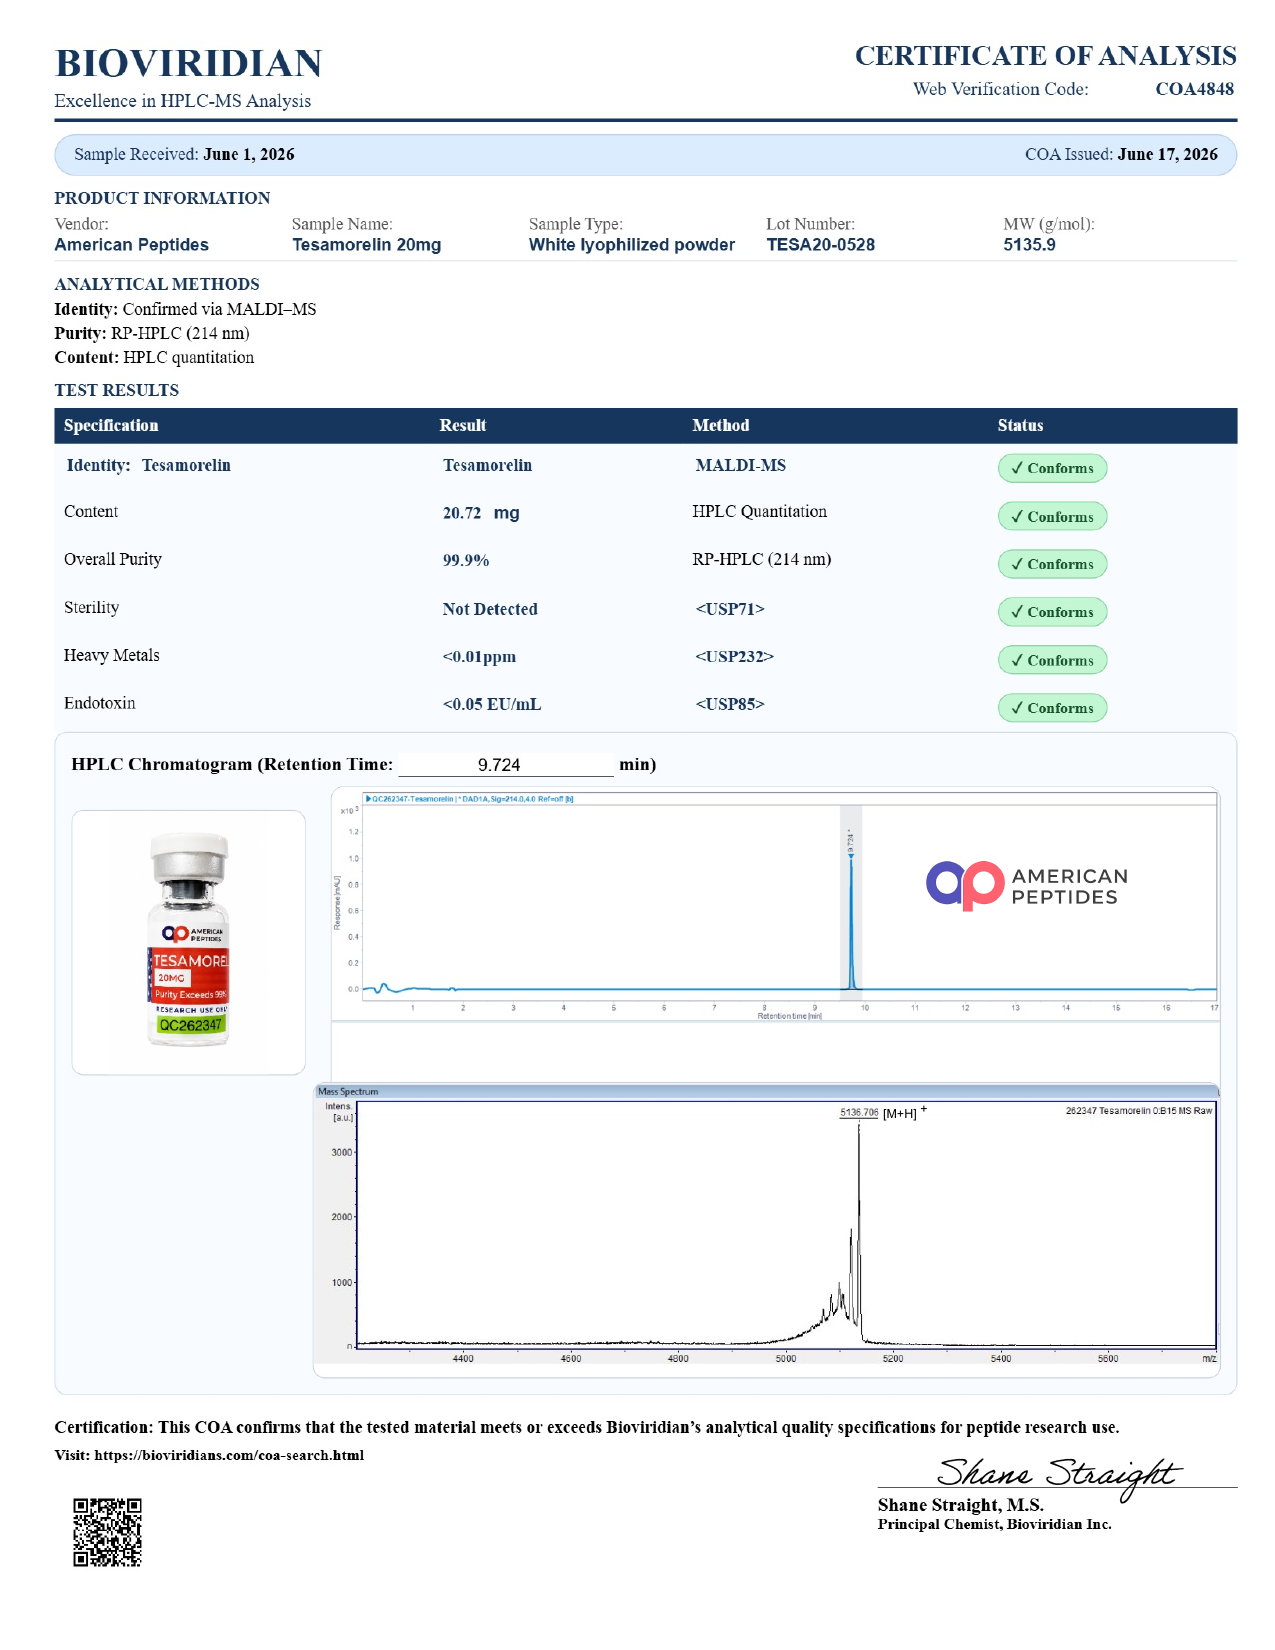Viewport: 1275px width, 1650px height.
Task: Click the Conforms badge for Endotoxin row
Action: click(x=1052, y=708)
